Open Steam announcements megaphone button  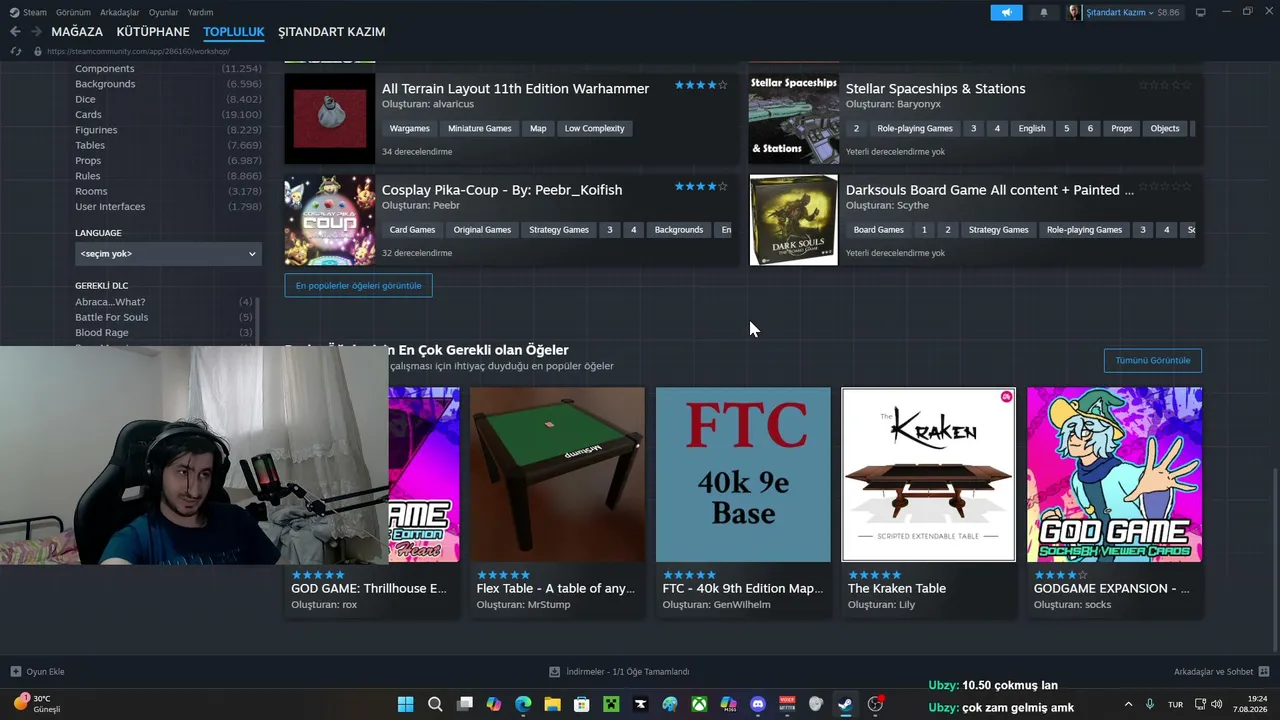point(1006,12)
